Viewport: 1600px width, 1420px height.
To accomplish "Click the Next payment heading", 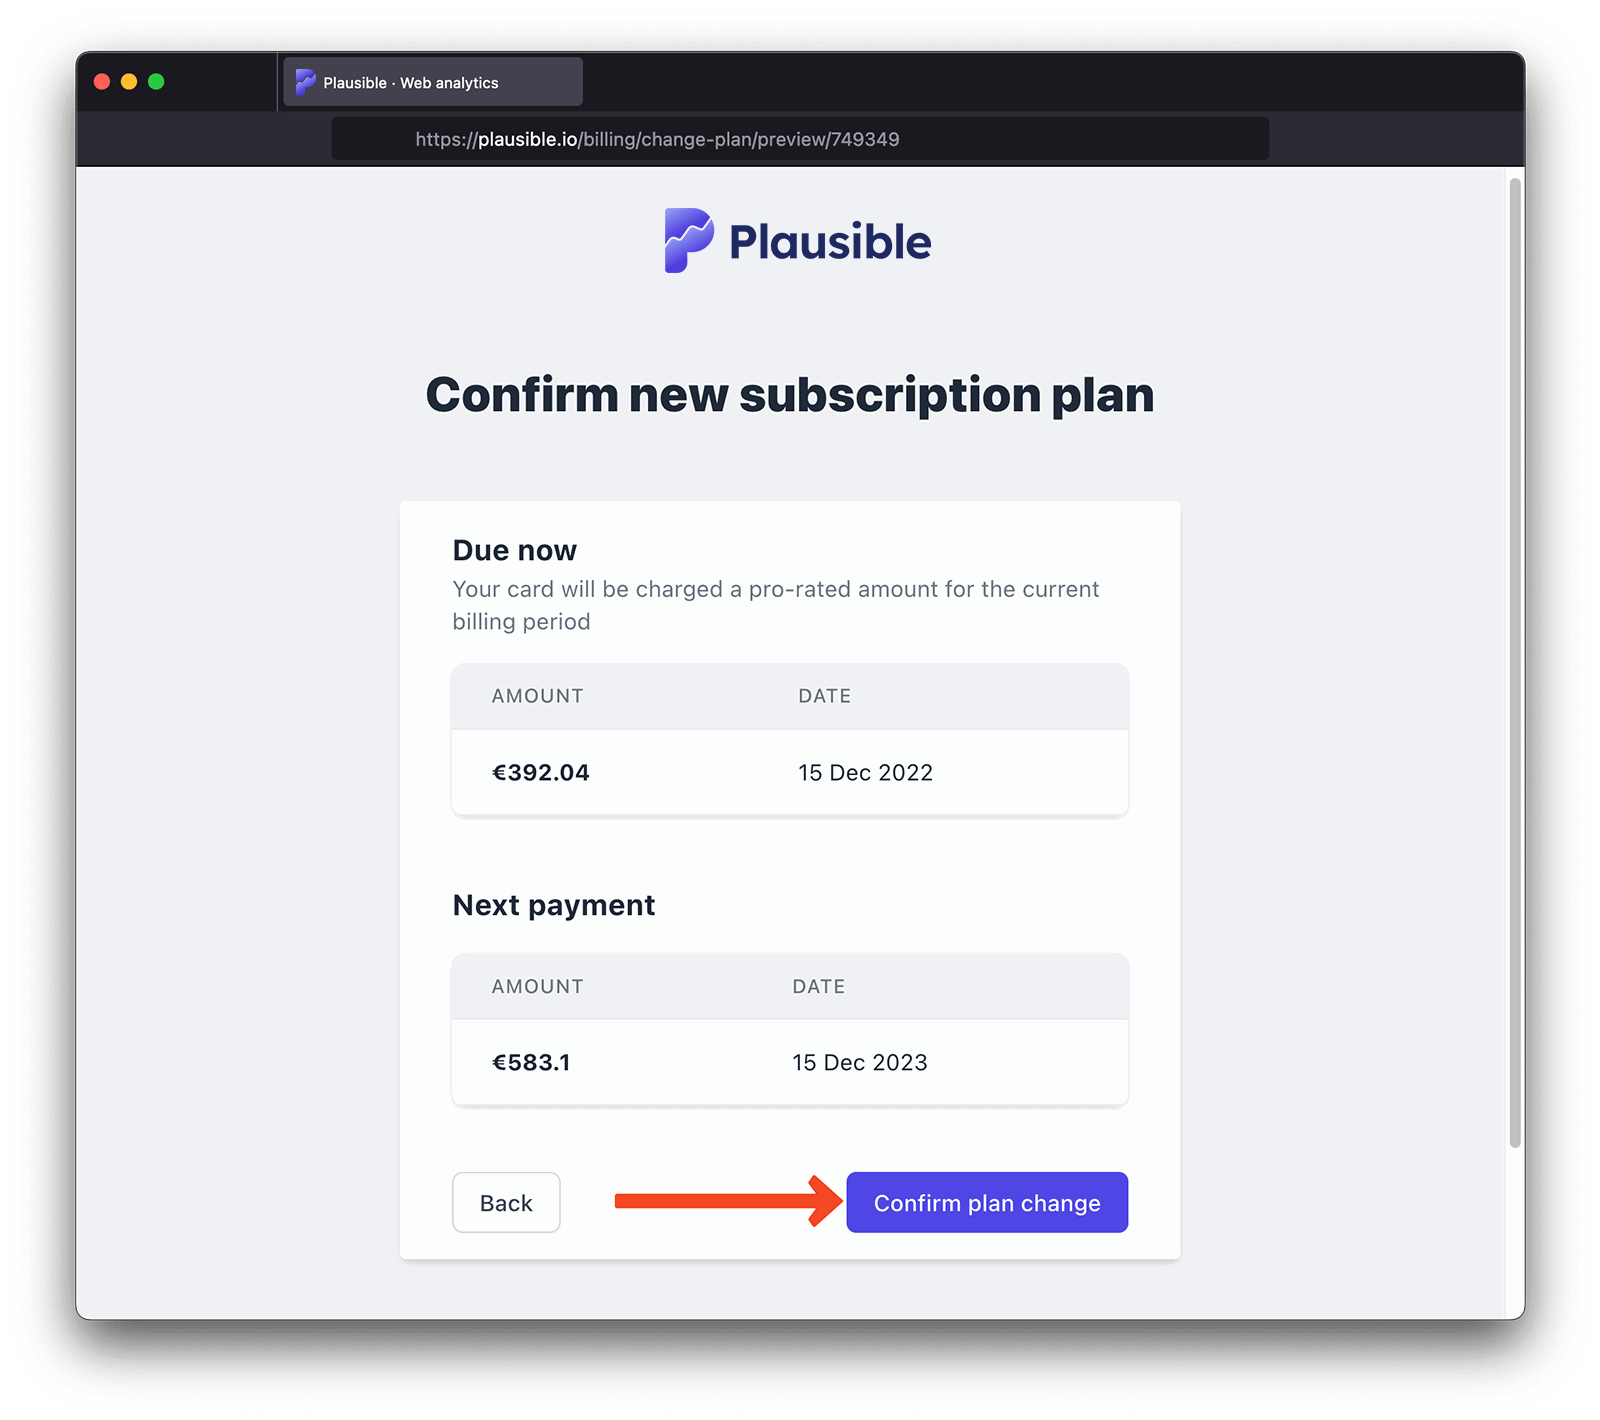I will (x=553, y=904).
